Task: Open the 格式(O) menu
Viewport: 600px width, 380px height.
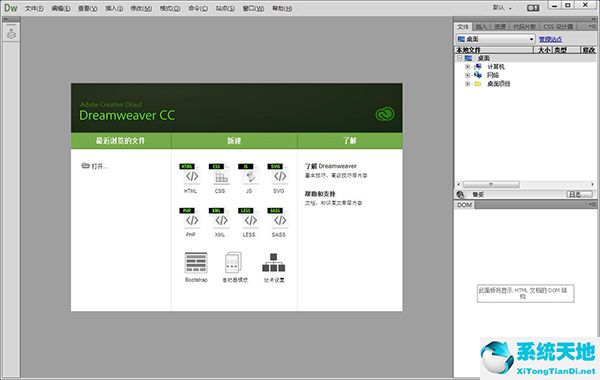Action: click(x=170, y=8)
